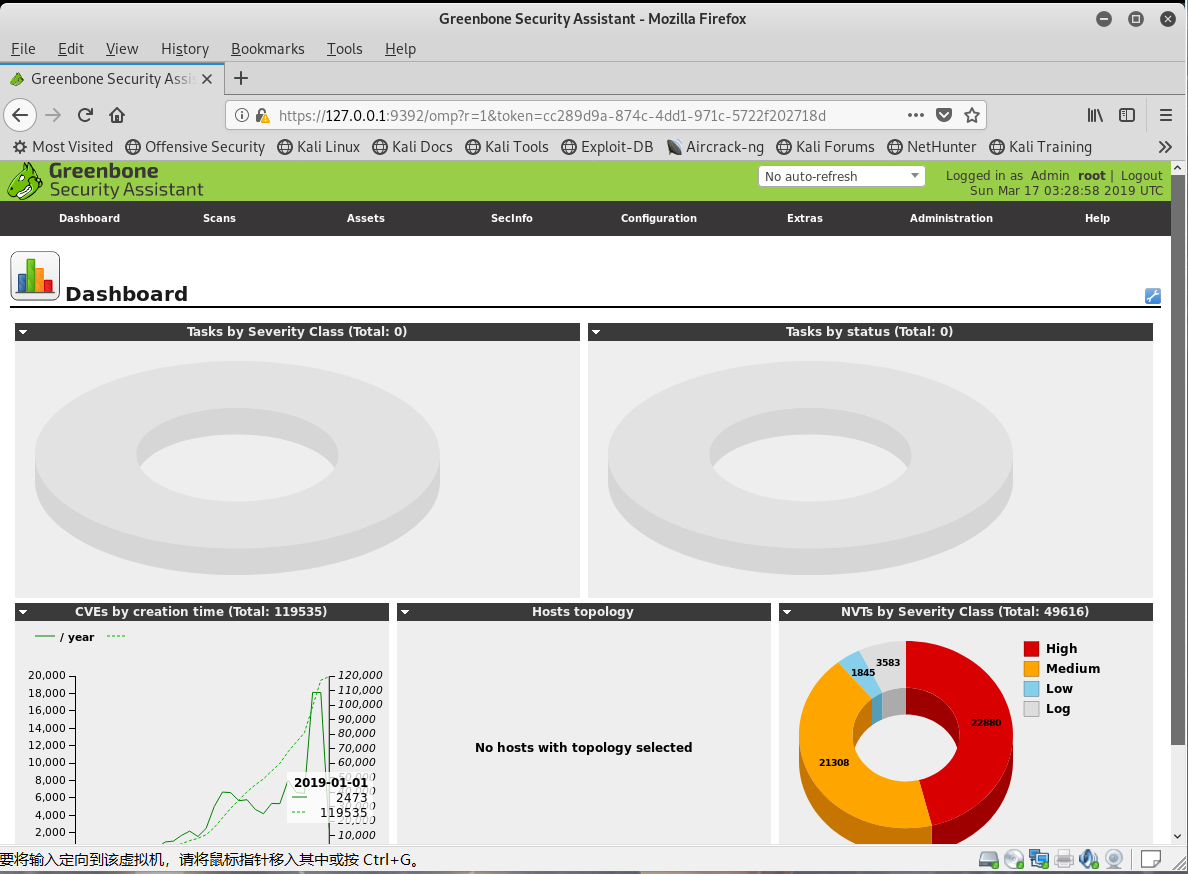Reload the current page
Viewport: 1188px width, 874px height.
pyautogui.click(x=85, y=115)
